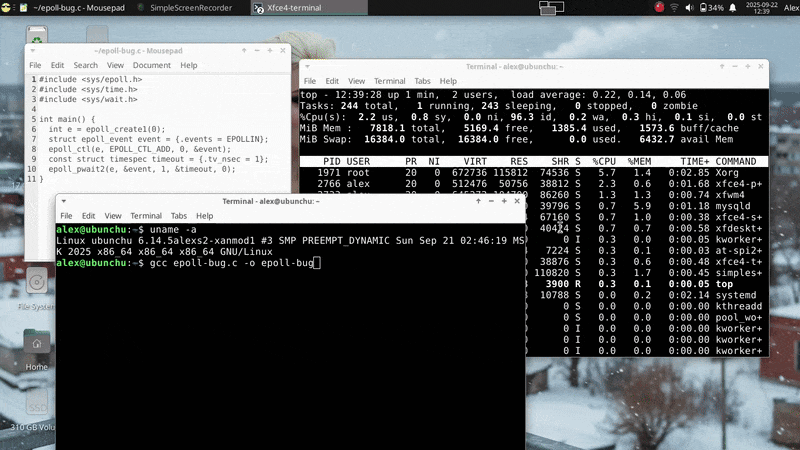This screenshot has width=800, height=450.
Task: Open the Terminal menu in the top-running terminal
Action: [x=389, y=81]
